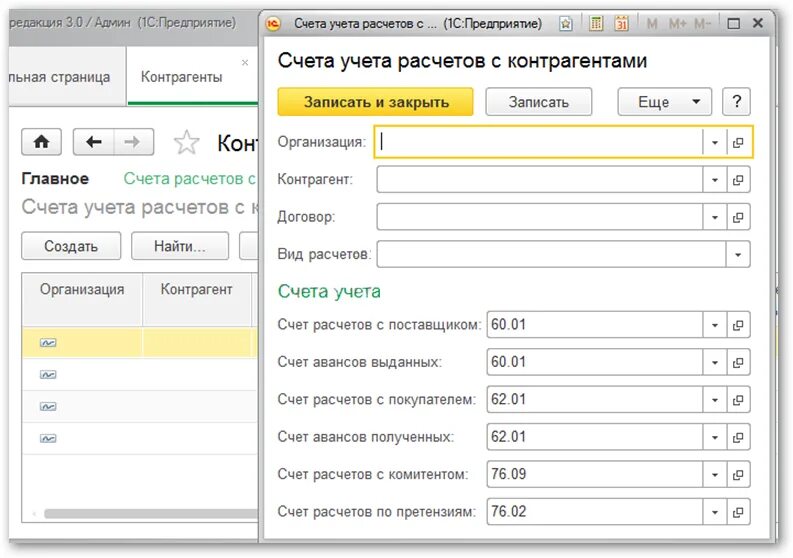Viewport: 793px width, 558px height.
Task: Click into the Контрагент input field
Action: [540, 180]
